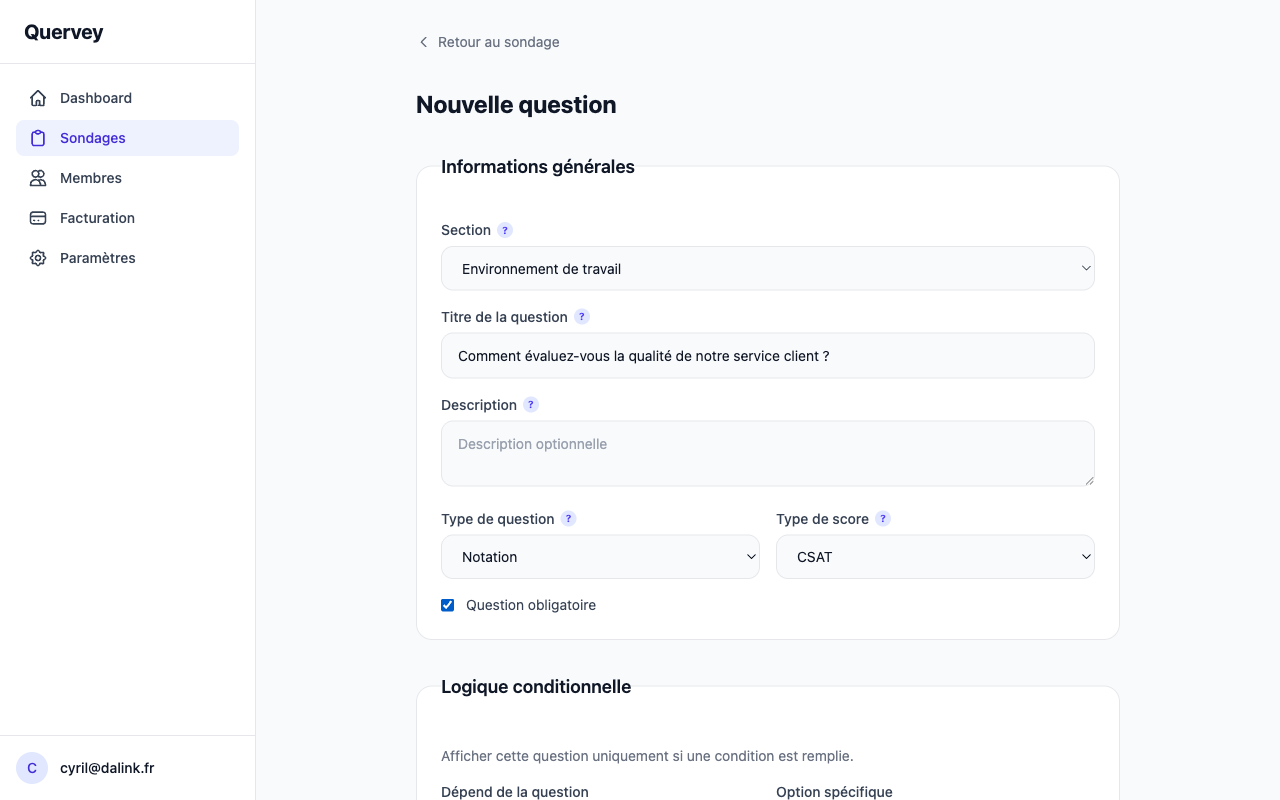Click the Type de question help icon

coord(568,518)
